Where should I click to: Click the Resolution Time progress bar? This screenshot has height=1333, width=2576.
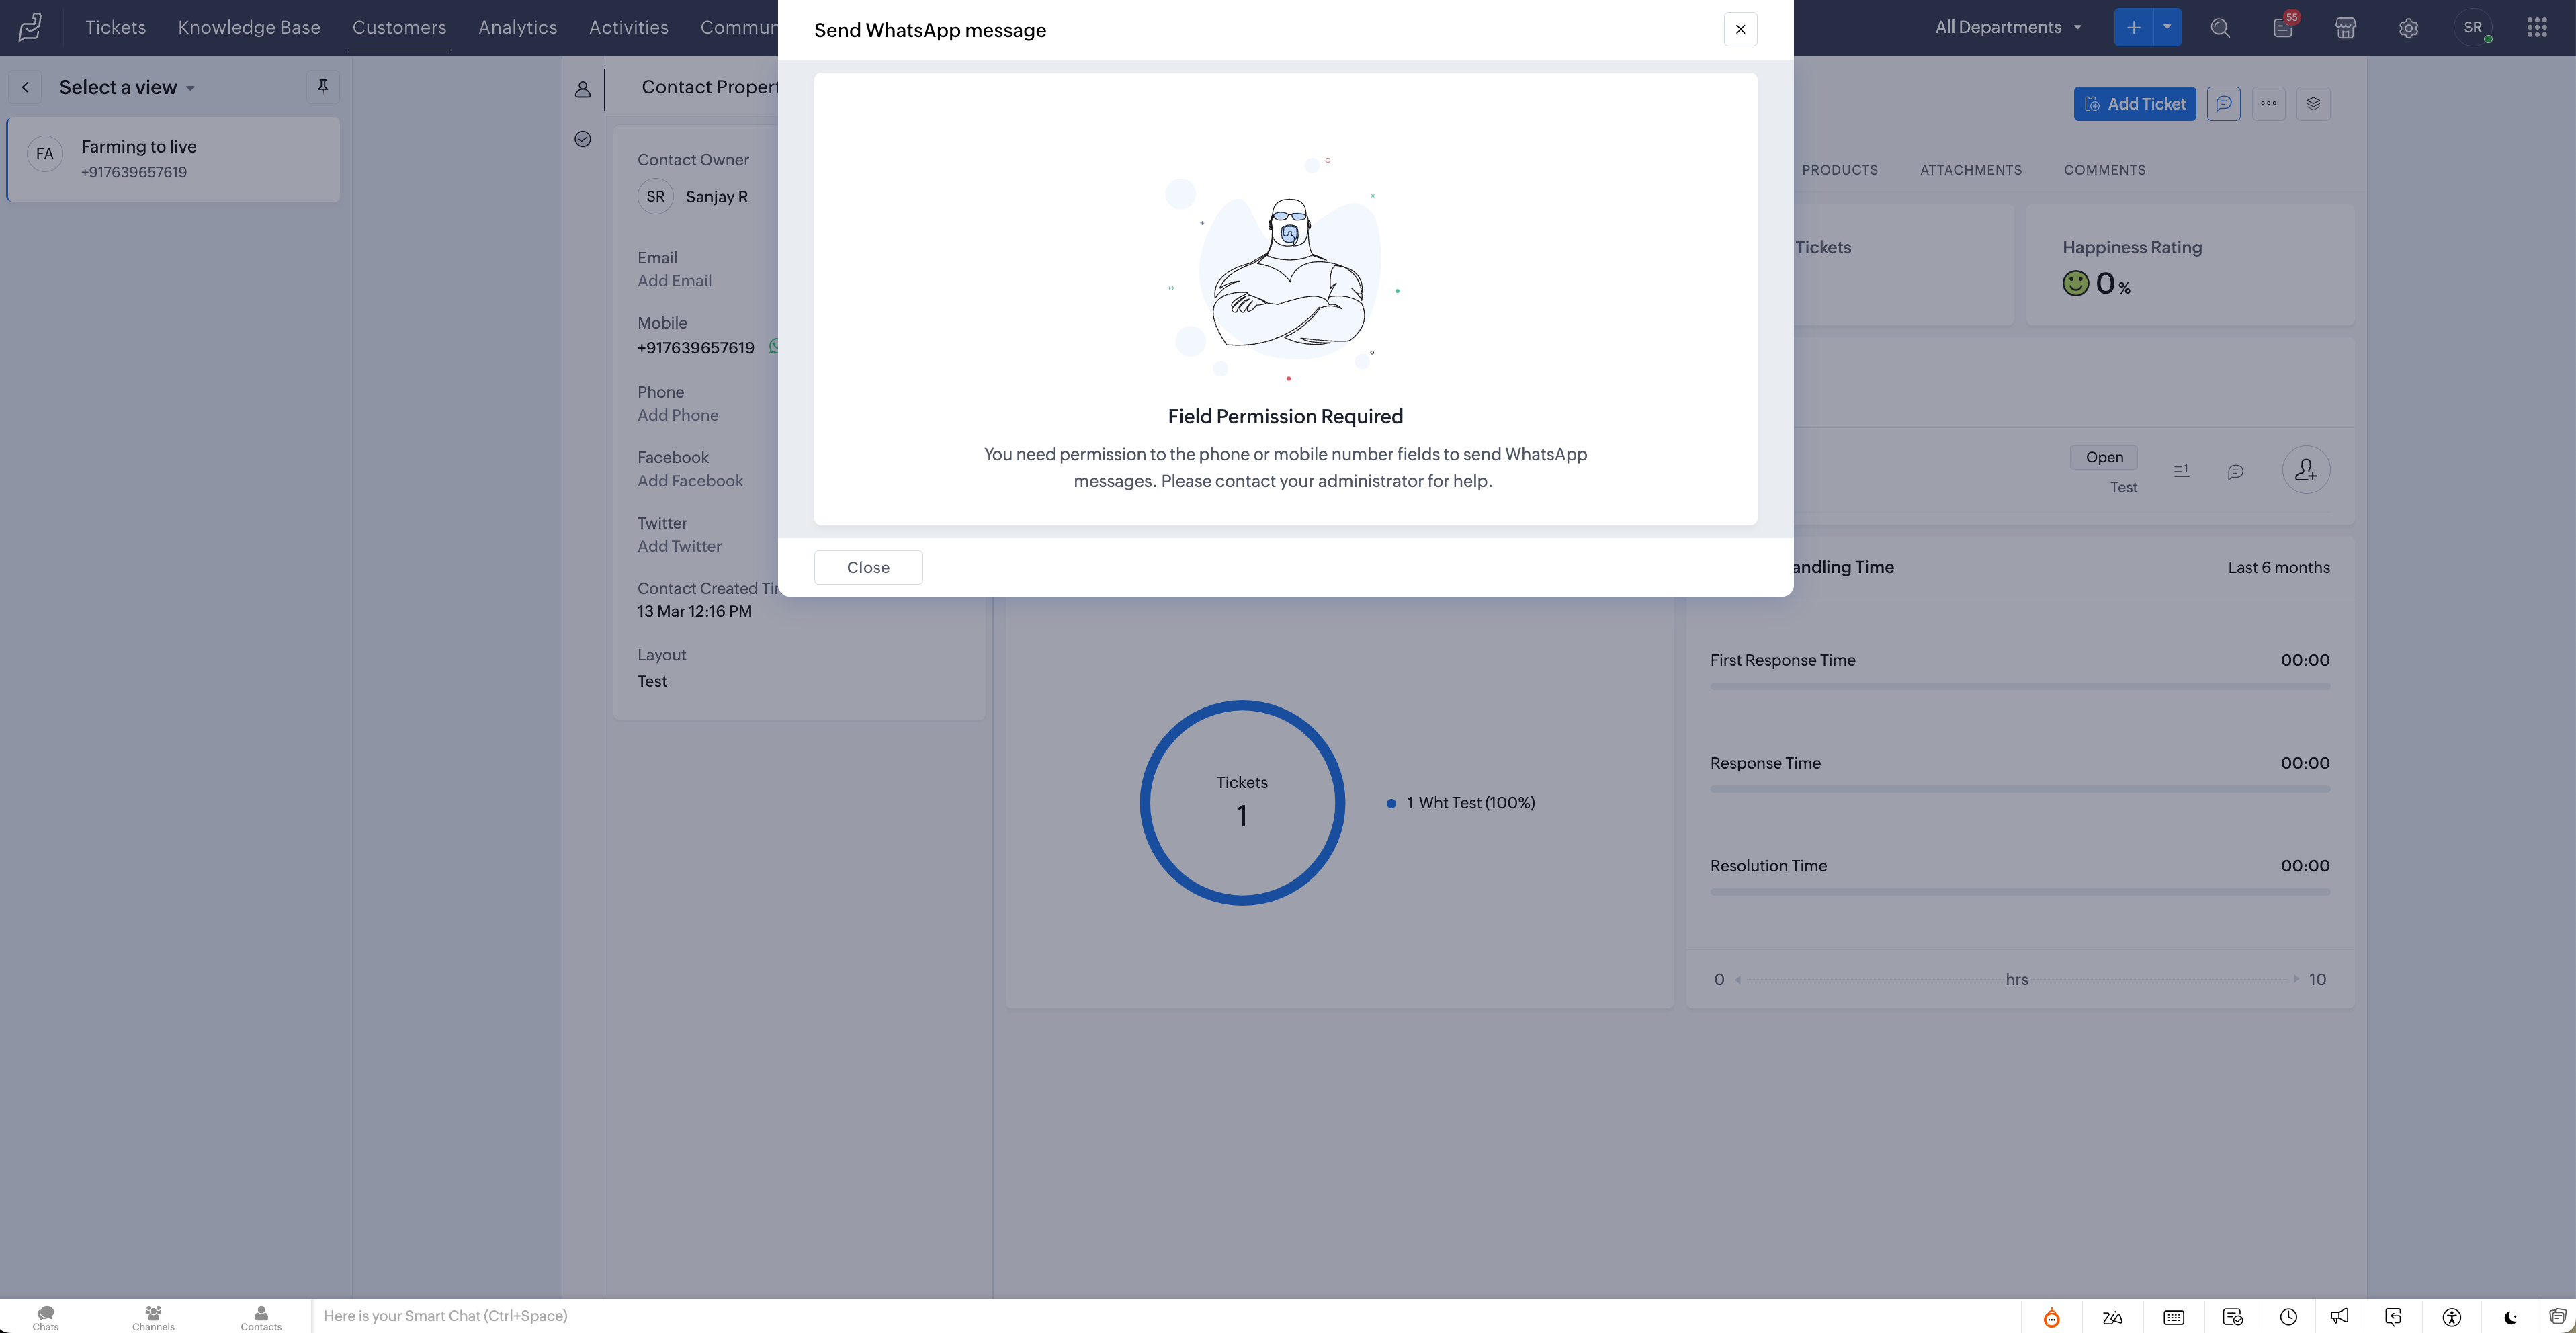click(2019, 892)
